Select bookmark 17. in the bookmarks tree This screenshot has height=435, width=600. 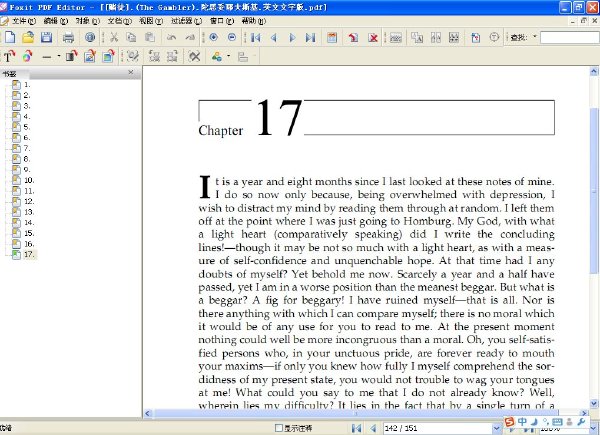coord(29,254)
